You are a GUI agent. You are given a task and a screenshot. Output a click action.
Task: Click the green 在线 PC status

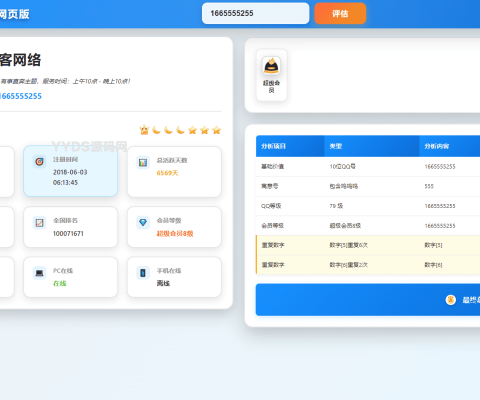(60, 283)
